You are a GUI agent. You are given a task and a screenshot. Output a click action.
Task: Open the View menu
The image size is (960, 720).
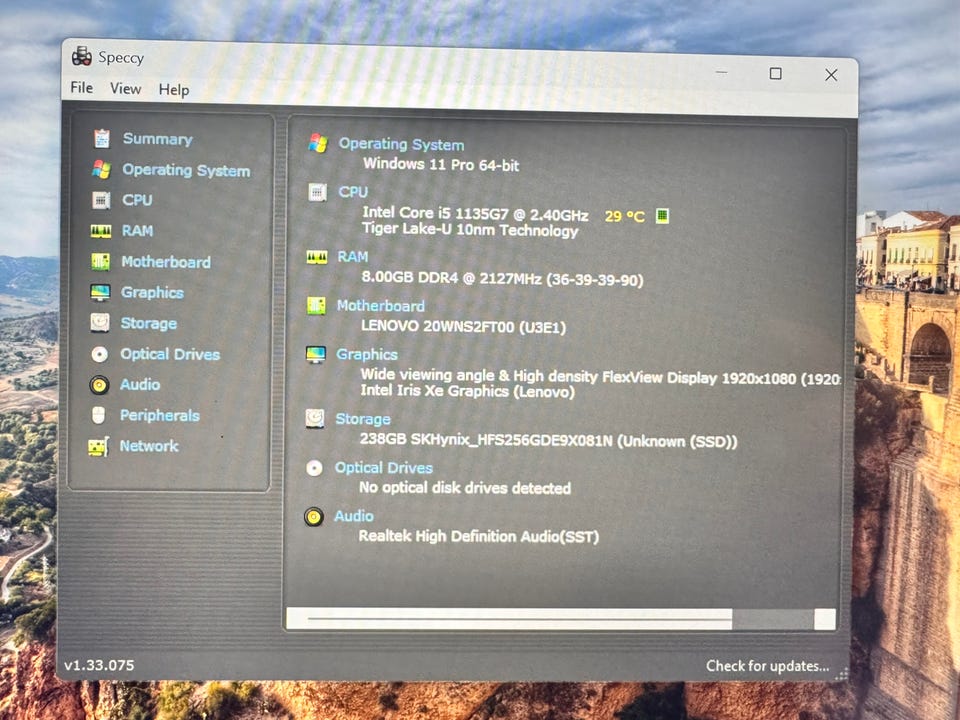point(126,89)
